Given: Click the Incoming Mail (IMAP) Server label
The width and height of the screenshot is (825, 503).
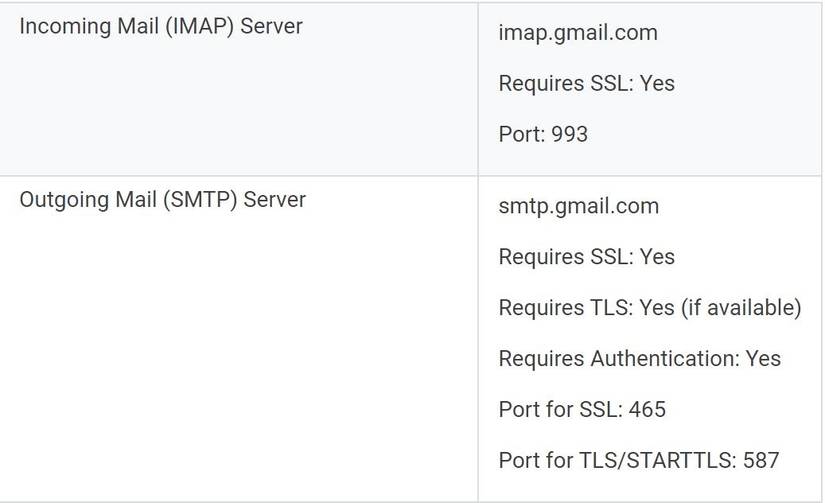Looking at the screenshot, I should [x=161, y=26].
